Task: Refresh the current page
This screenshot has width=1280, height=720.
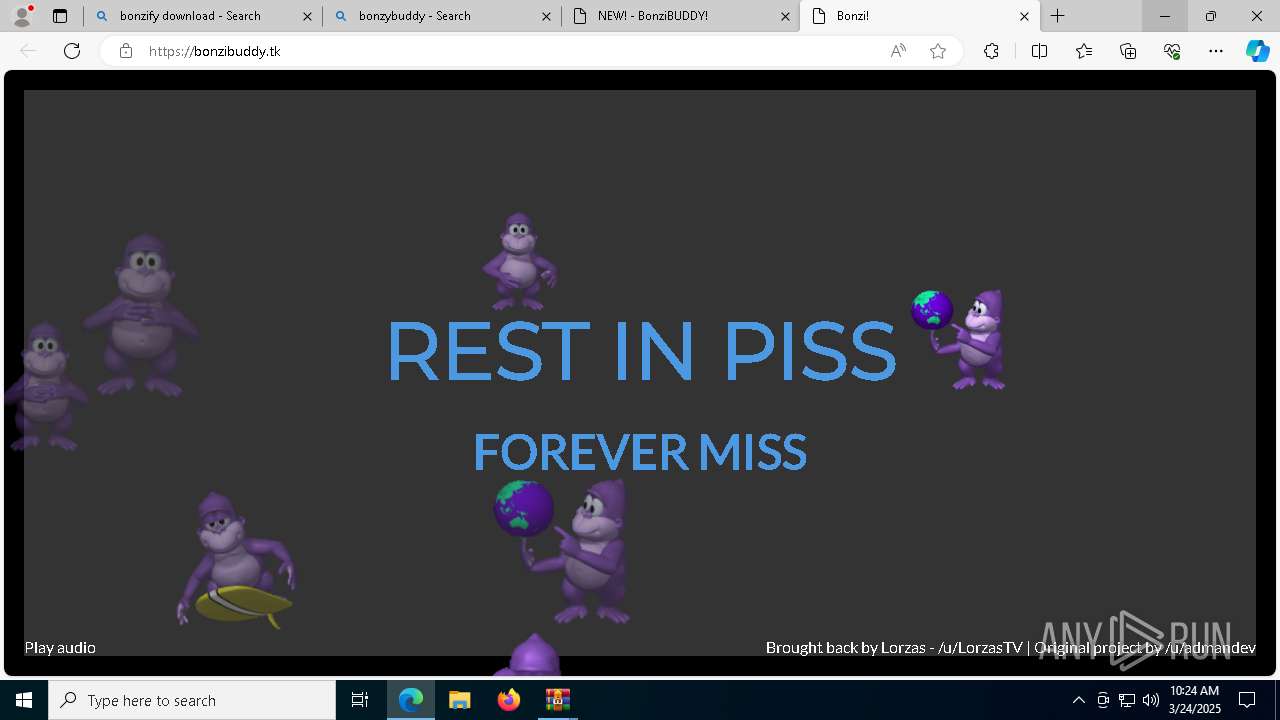Action: pyautogui.click(x=72, y=51)
